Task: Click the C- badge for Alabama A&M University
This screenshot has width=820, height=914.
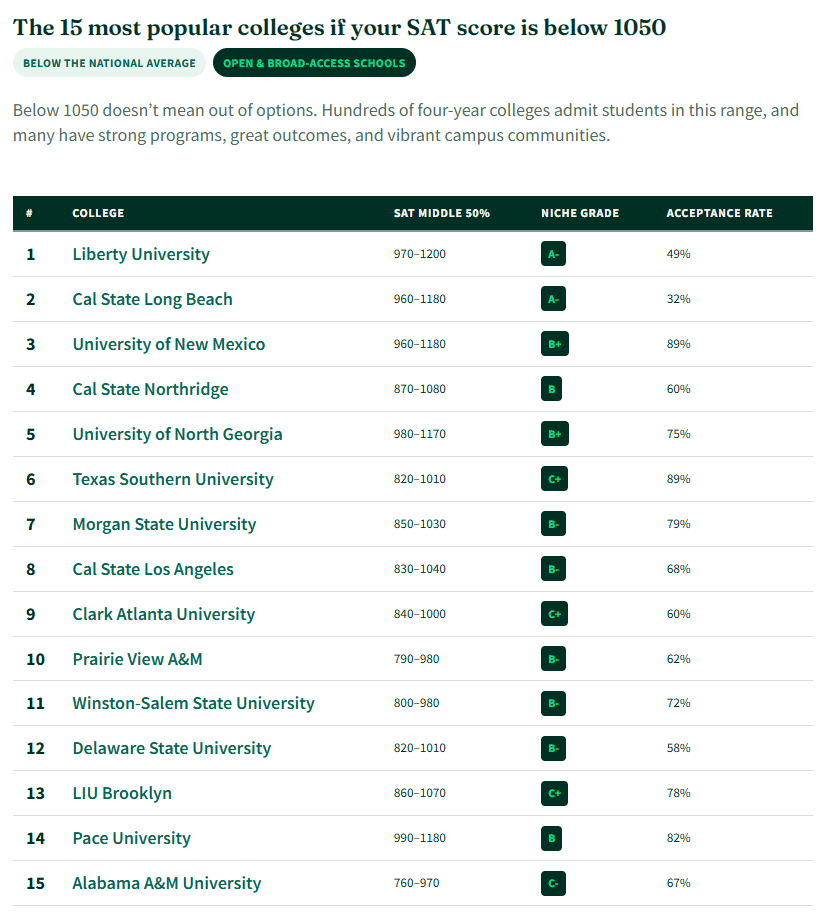Action: coord(553,883)
